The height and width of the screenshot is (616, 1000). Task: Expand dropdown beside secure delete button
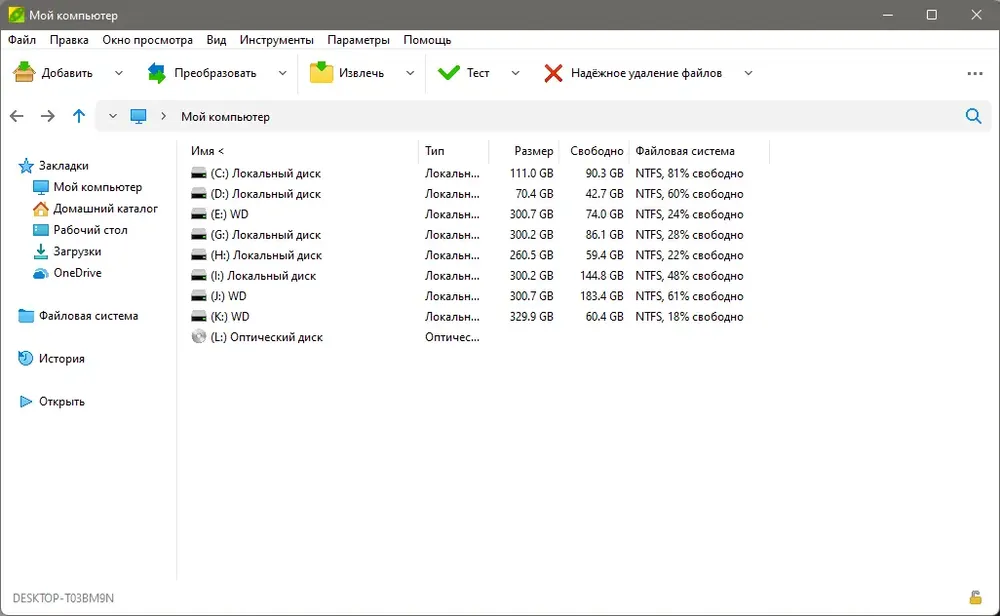pos(748,73)
